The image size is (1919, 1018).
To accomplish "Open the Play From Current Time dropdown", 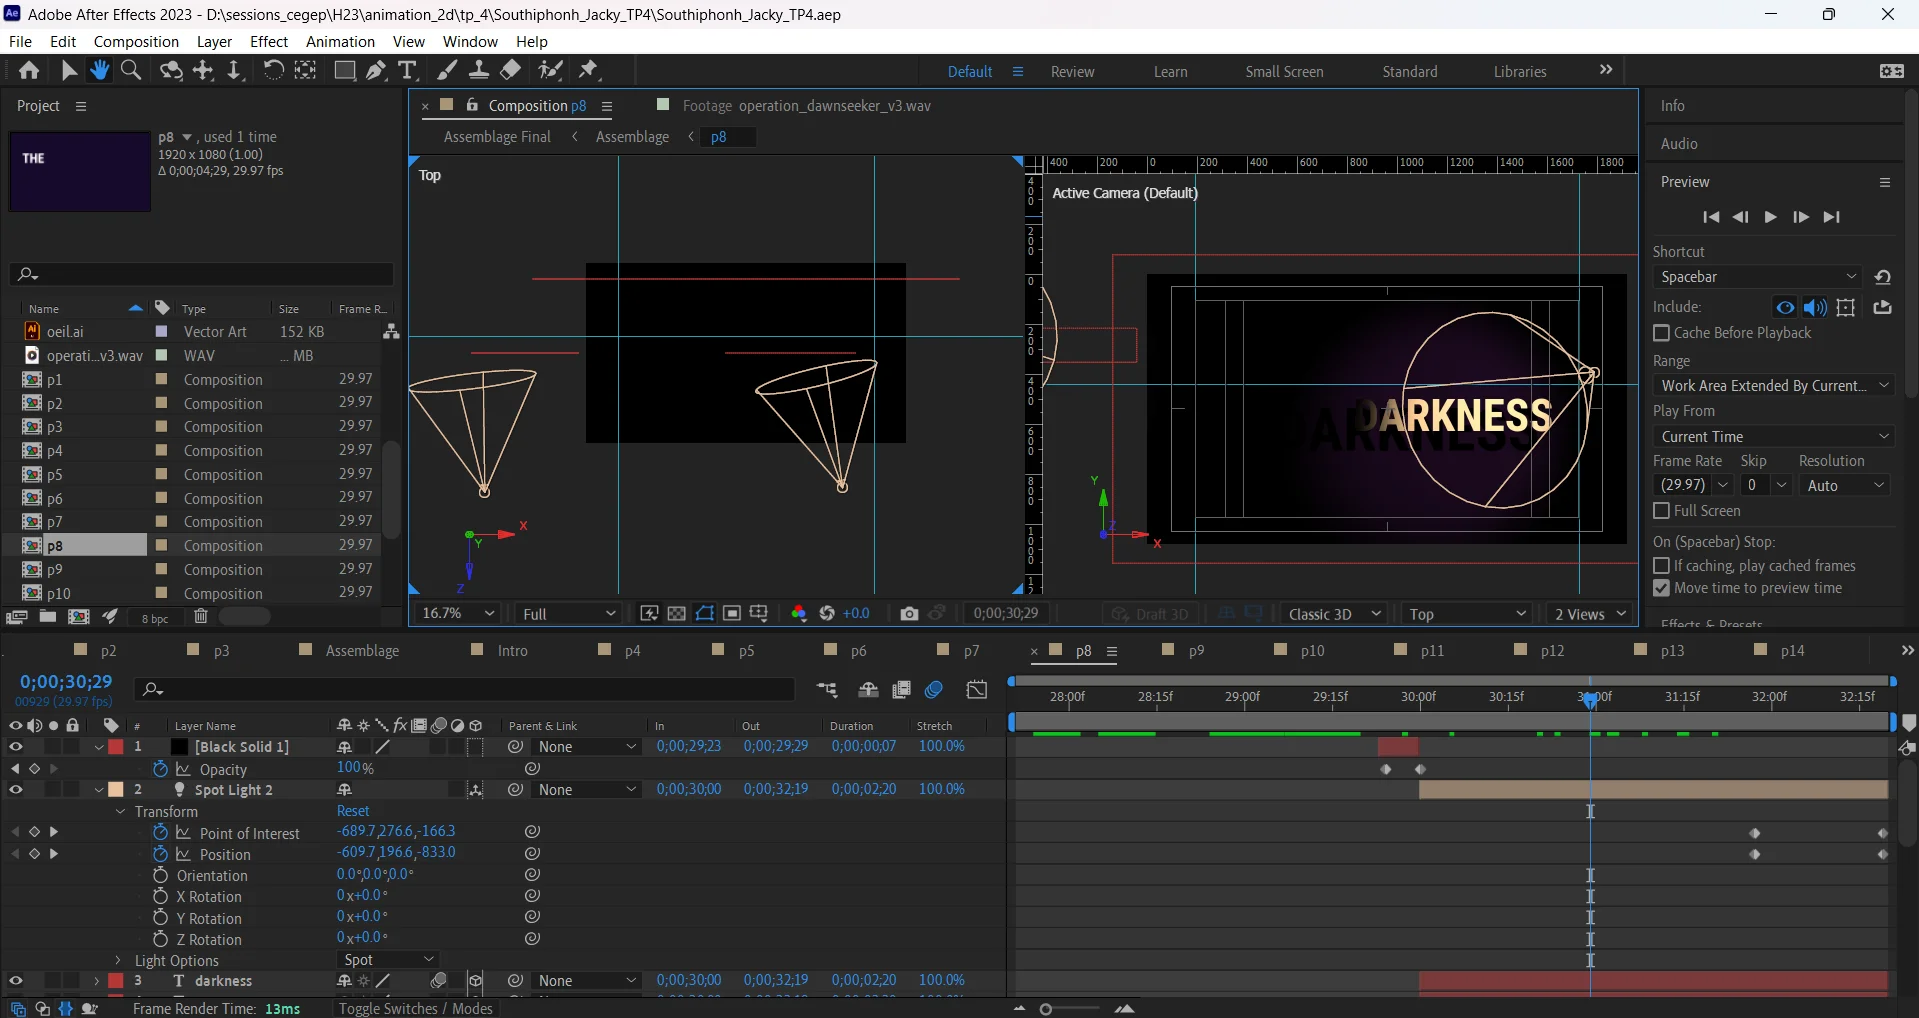I will tap(1773, 437).
